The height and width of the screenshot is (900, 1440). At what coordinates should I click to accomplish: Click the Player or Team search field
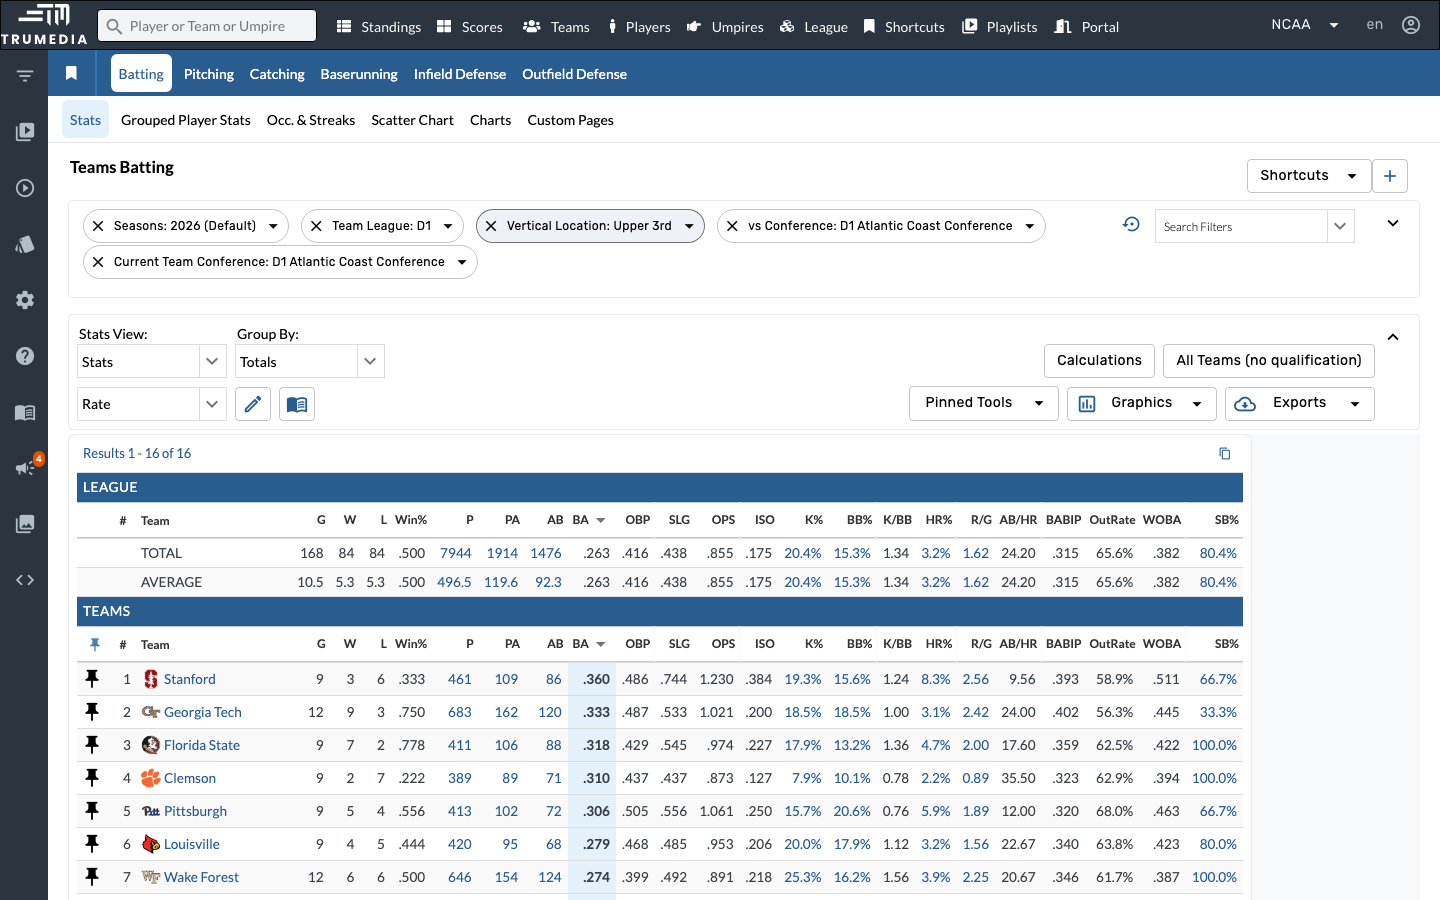207,26
